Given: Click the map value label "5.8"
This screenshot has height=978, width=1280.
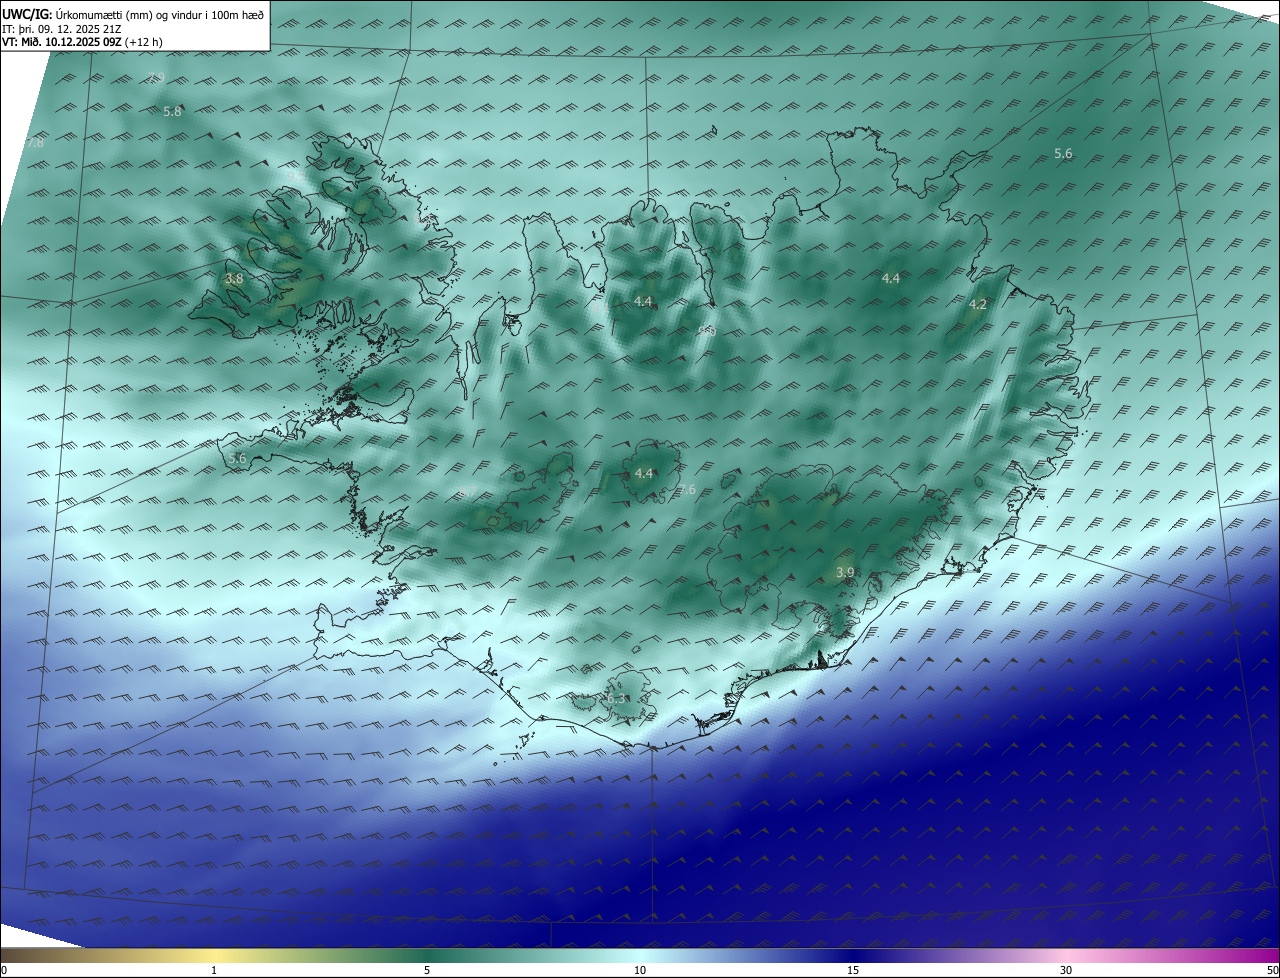Looking at the screenshot, I should coord(172,112).
